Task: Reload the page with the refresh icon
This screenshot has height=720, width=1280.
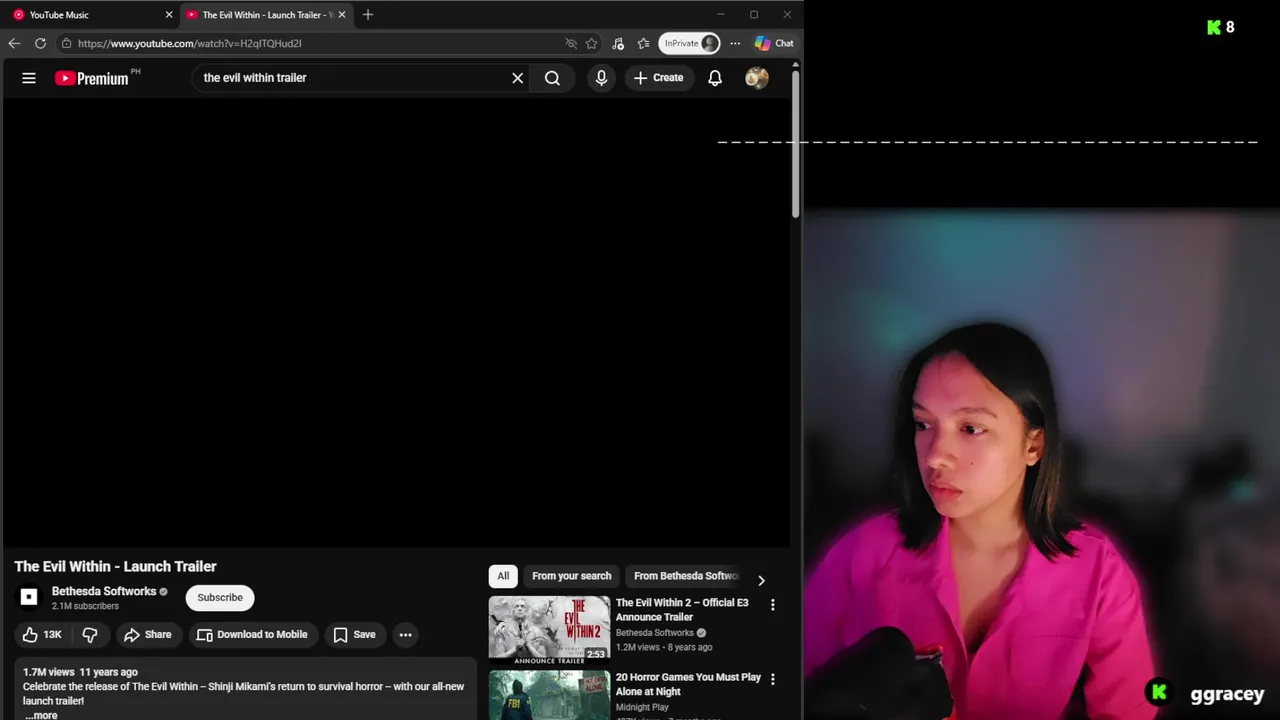Action: click(x=40, y=43)
